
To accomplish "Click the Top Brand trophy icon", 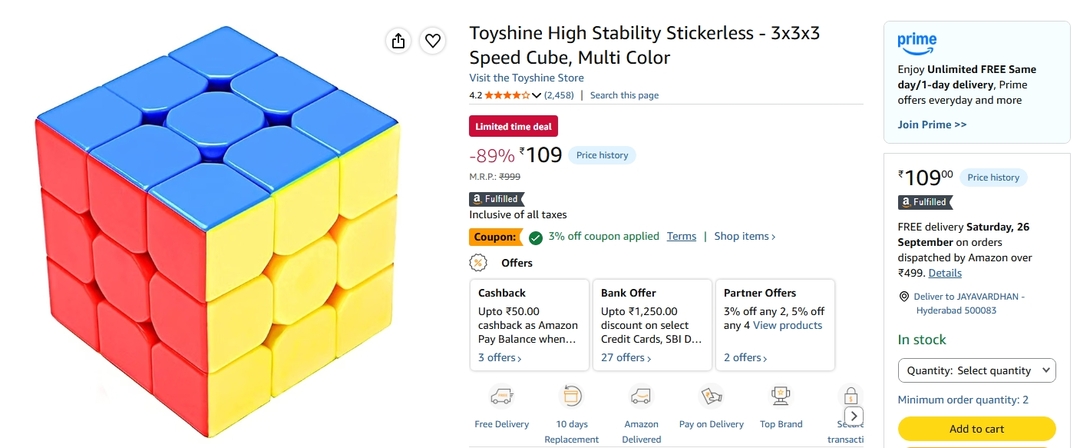I will (781, 397).
